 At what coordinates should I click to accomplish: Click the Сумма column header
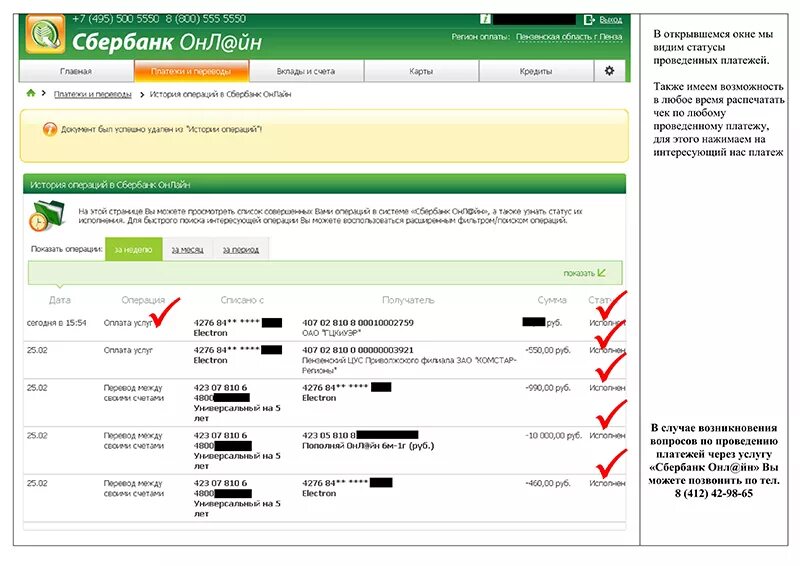552,300
